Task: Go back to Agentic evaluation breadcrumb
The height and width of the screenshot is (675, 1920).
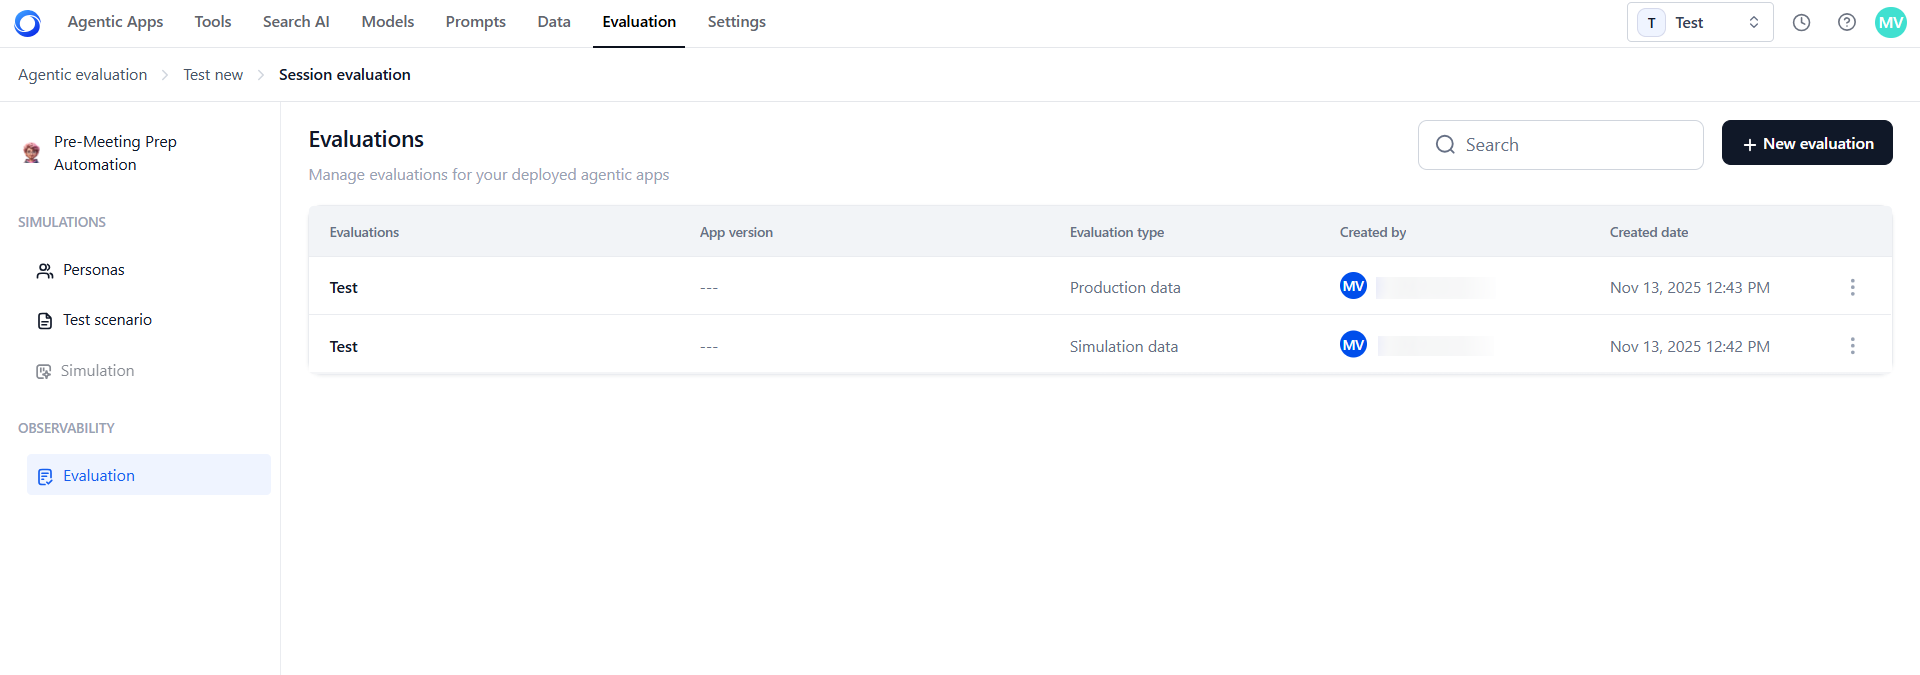Action: [82, 75]
